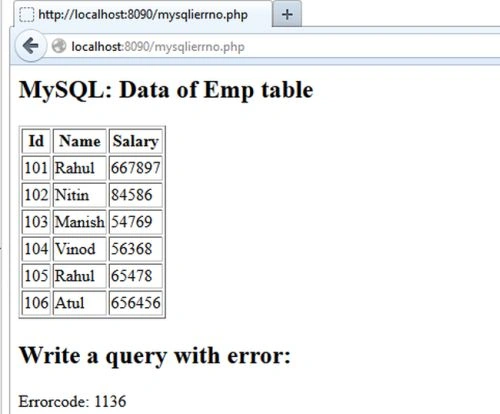The image size is (500, 414).
Task: Select salary value 84586
Action: pos(136,195)
